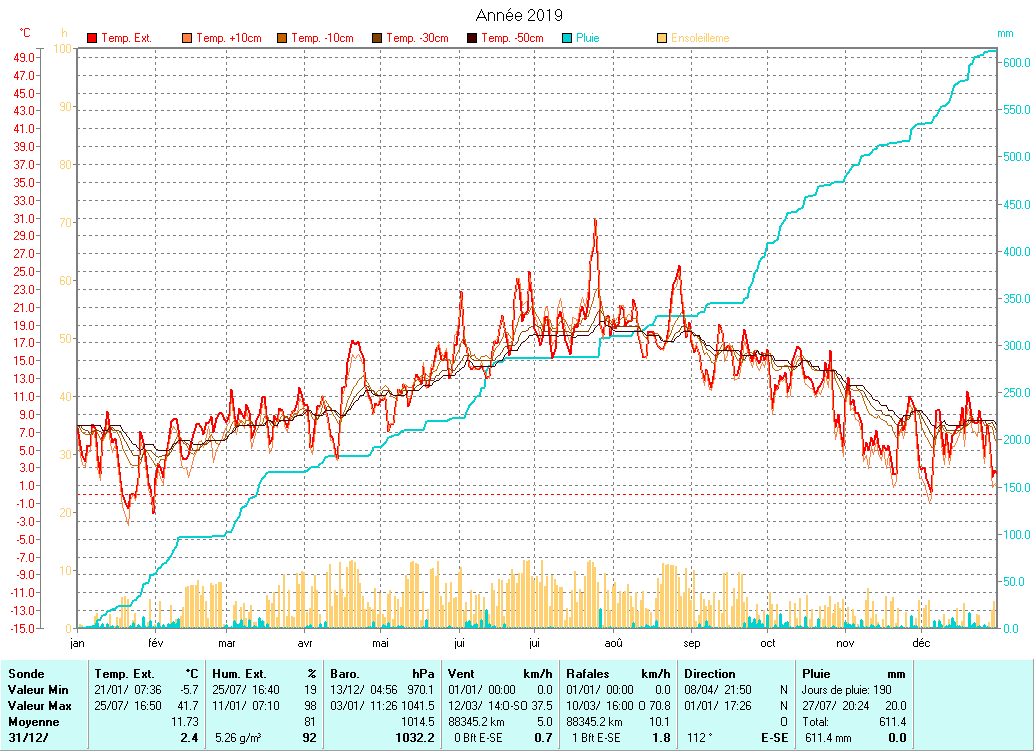Select the Temp. Ext. legend label
The height and width of the screenshot is (751, 1034).
[x=127, y=38]
